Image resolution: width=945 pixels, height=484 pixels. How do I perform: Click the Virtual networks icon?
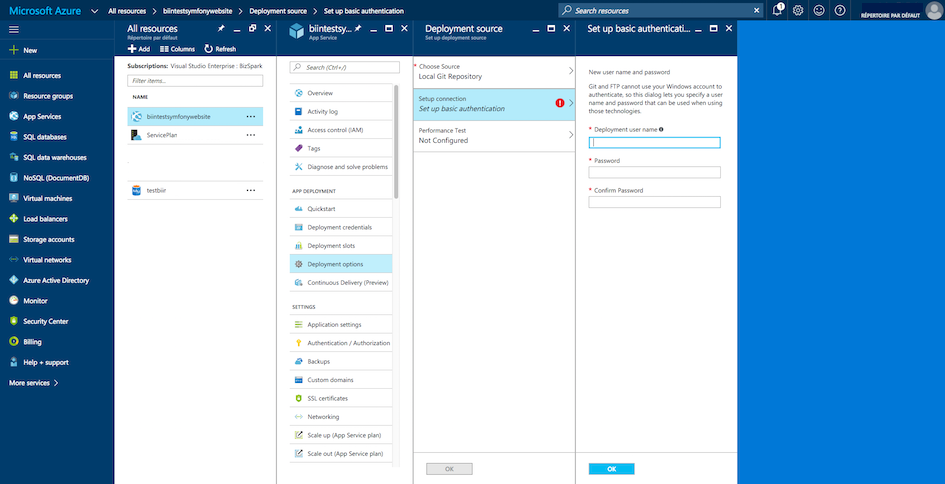[14, 260]
